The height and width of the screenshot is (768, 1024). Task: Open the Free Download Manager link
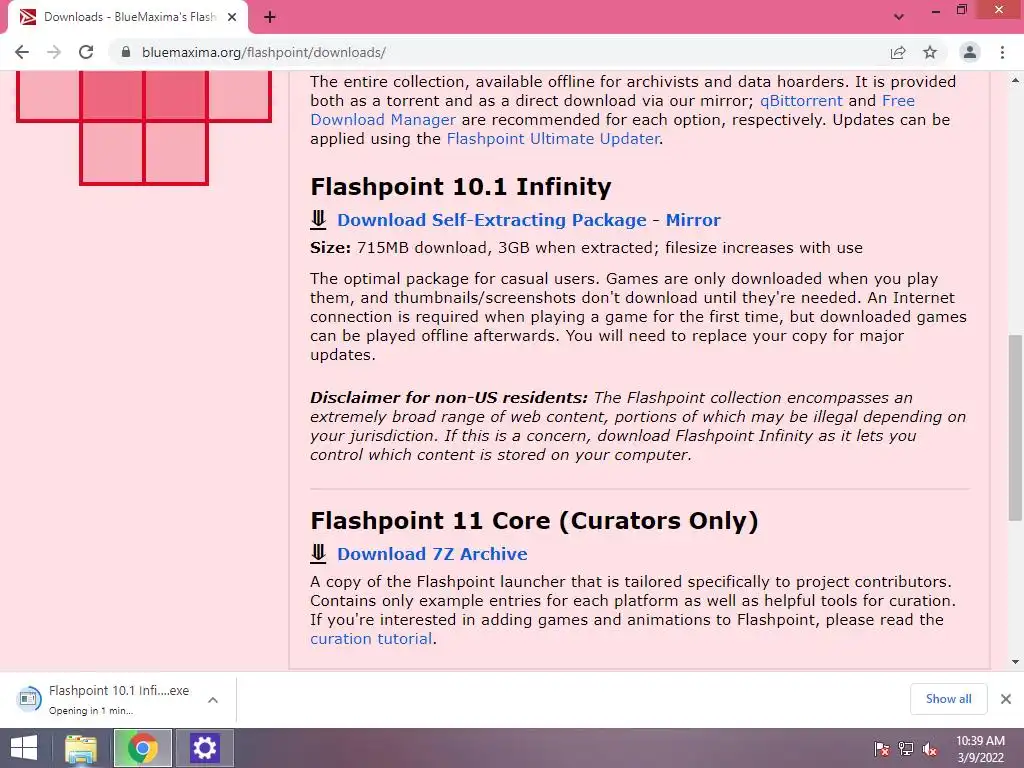pyautogui.click(x=613, y=110)
